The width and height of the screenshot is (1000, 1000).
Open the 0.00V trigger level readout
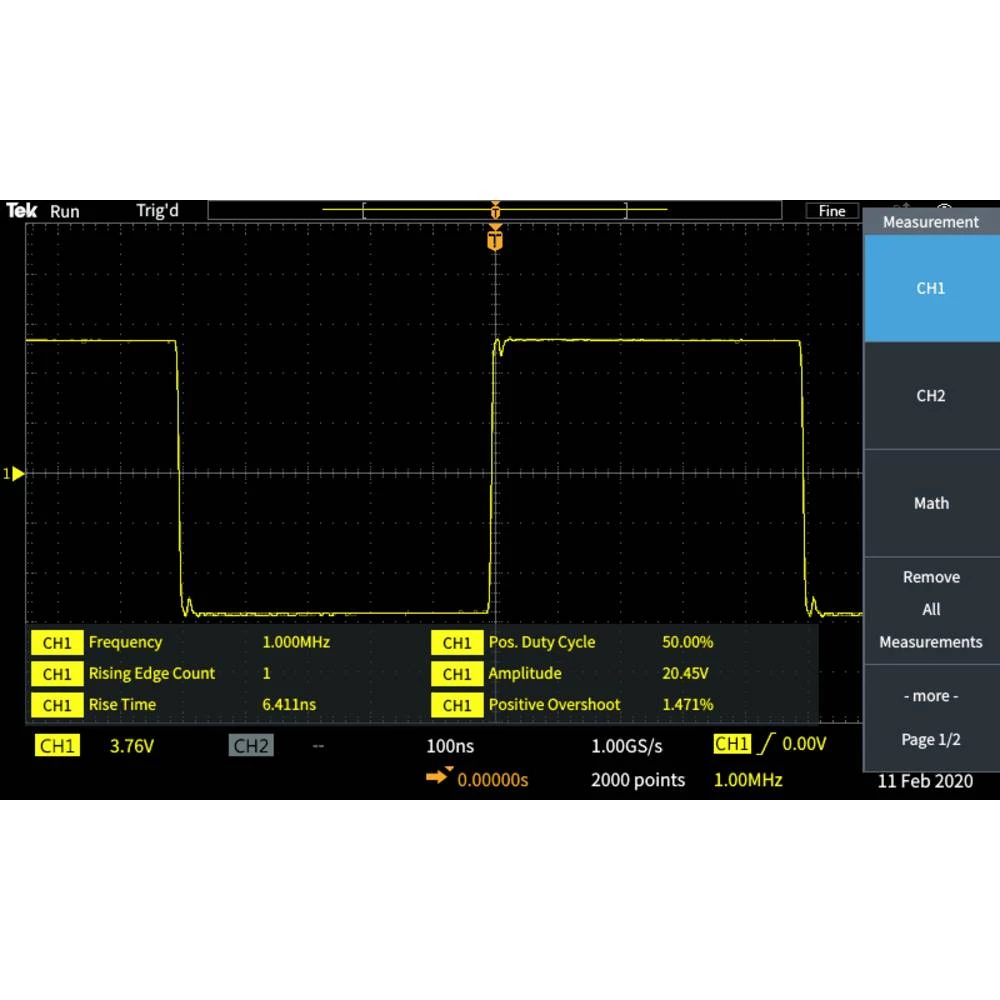click(804, 745)
